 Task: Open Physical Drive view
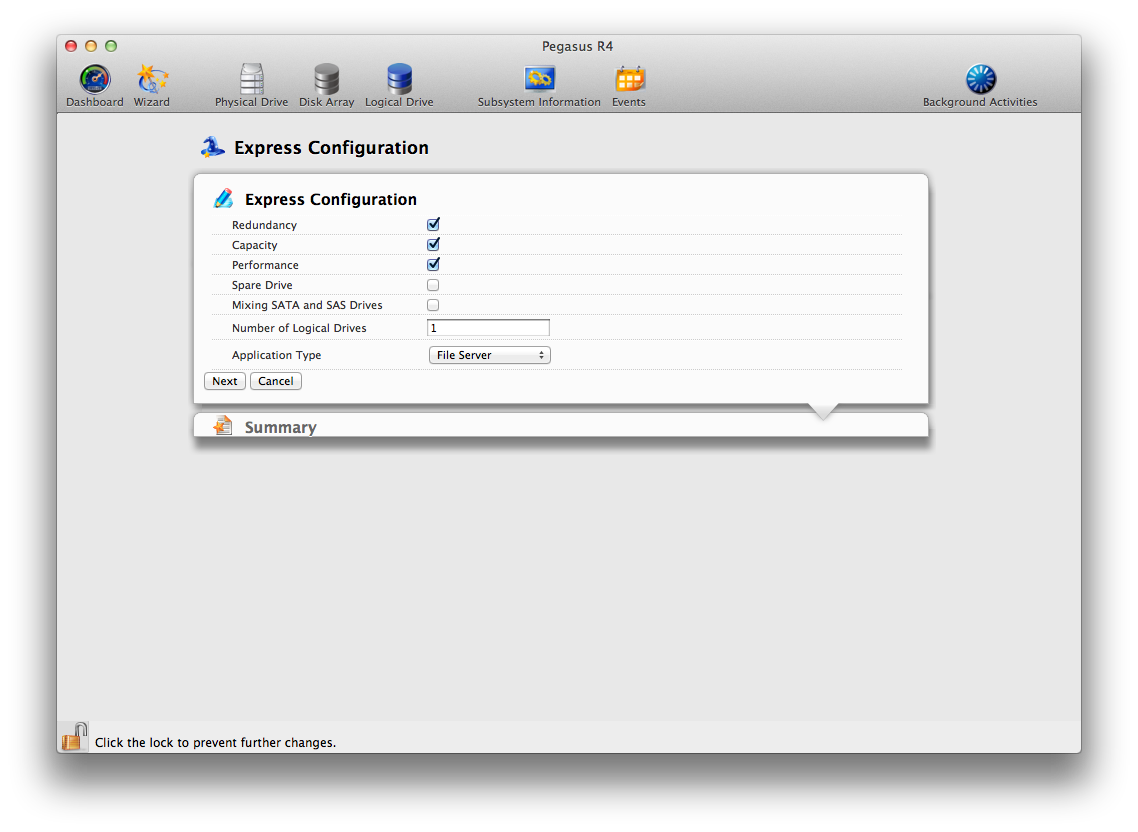251,80
